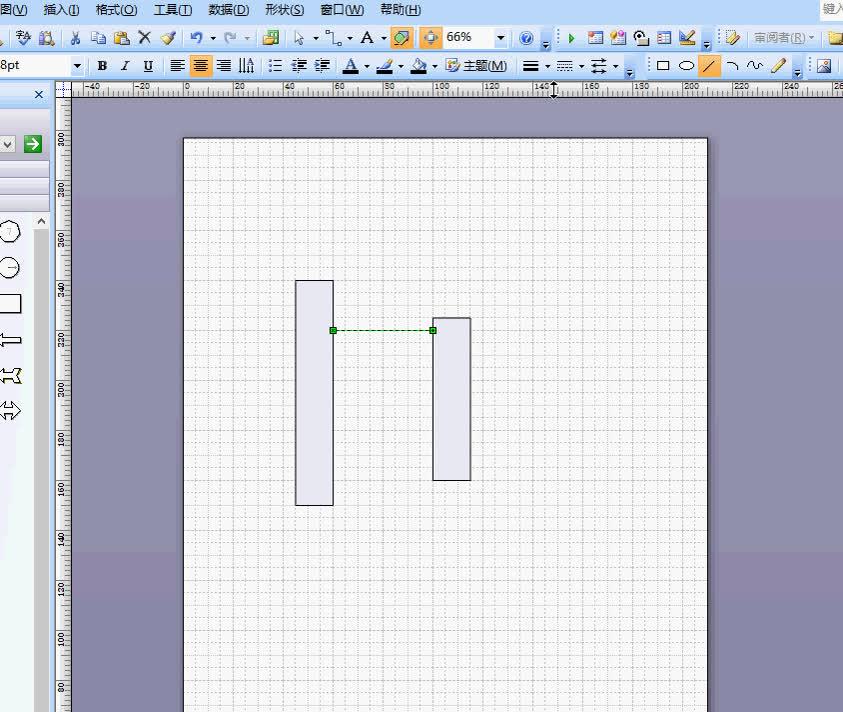
Task: Click the green play macro icon
Action: coord(571,38)
